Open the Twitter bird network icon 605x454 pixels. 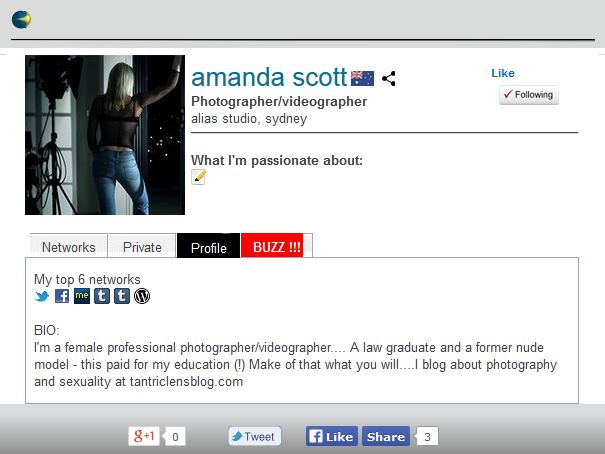point(42,296)
